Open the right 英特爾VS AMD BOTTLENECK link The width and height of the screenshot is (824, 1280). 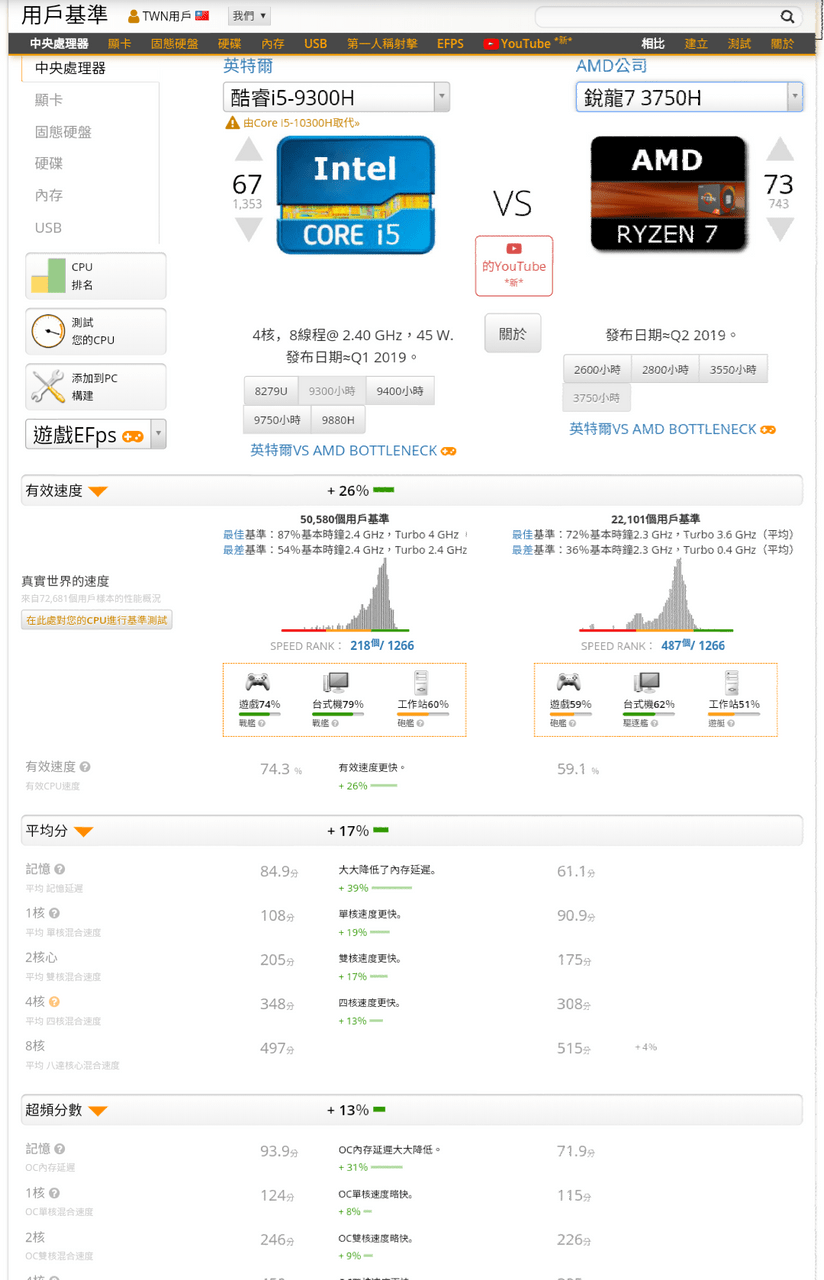672,429
